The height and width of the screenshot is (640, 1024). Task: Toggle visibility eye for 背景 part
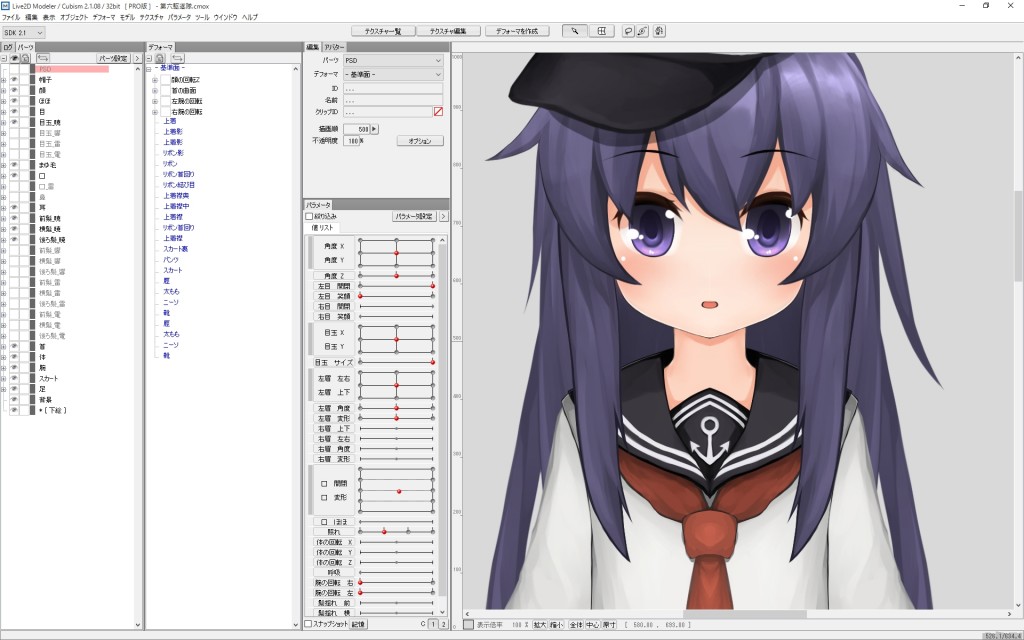coord(14,400)
